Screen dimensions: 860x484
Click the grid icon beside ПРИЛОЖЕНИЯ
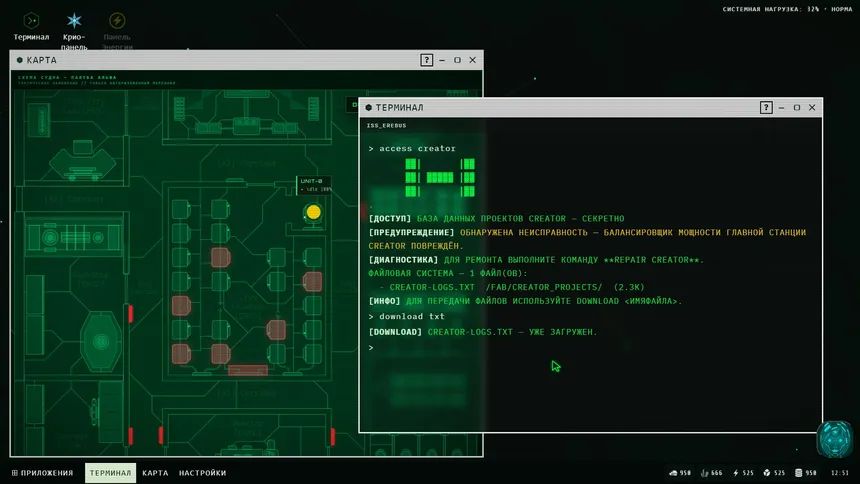(15, 472)
